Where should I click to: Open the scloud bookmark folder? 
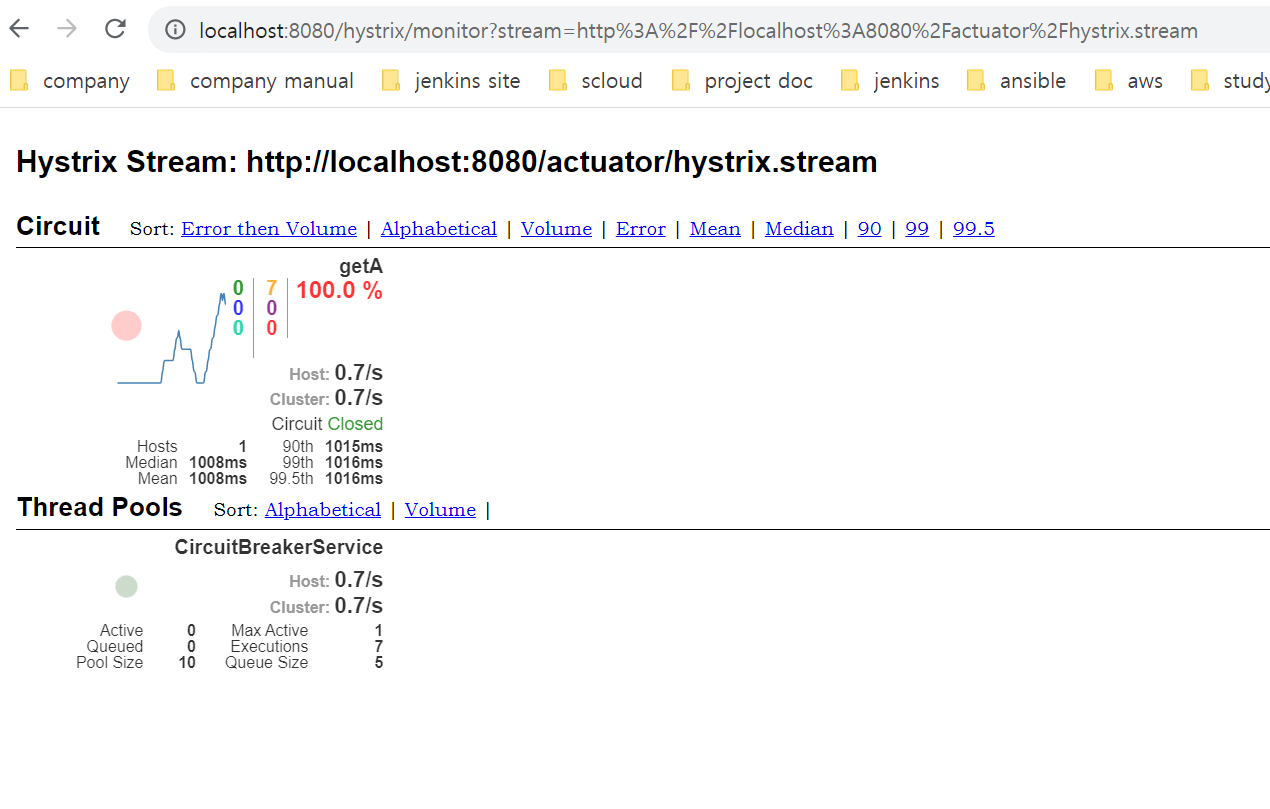point(596,81)
